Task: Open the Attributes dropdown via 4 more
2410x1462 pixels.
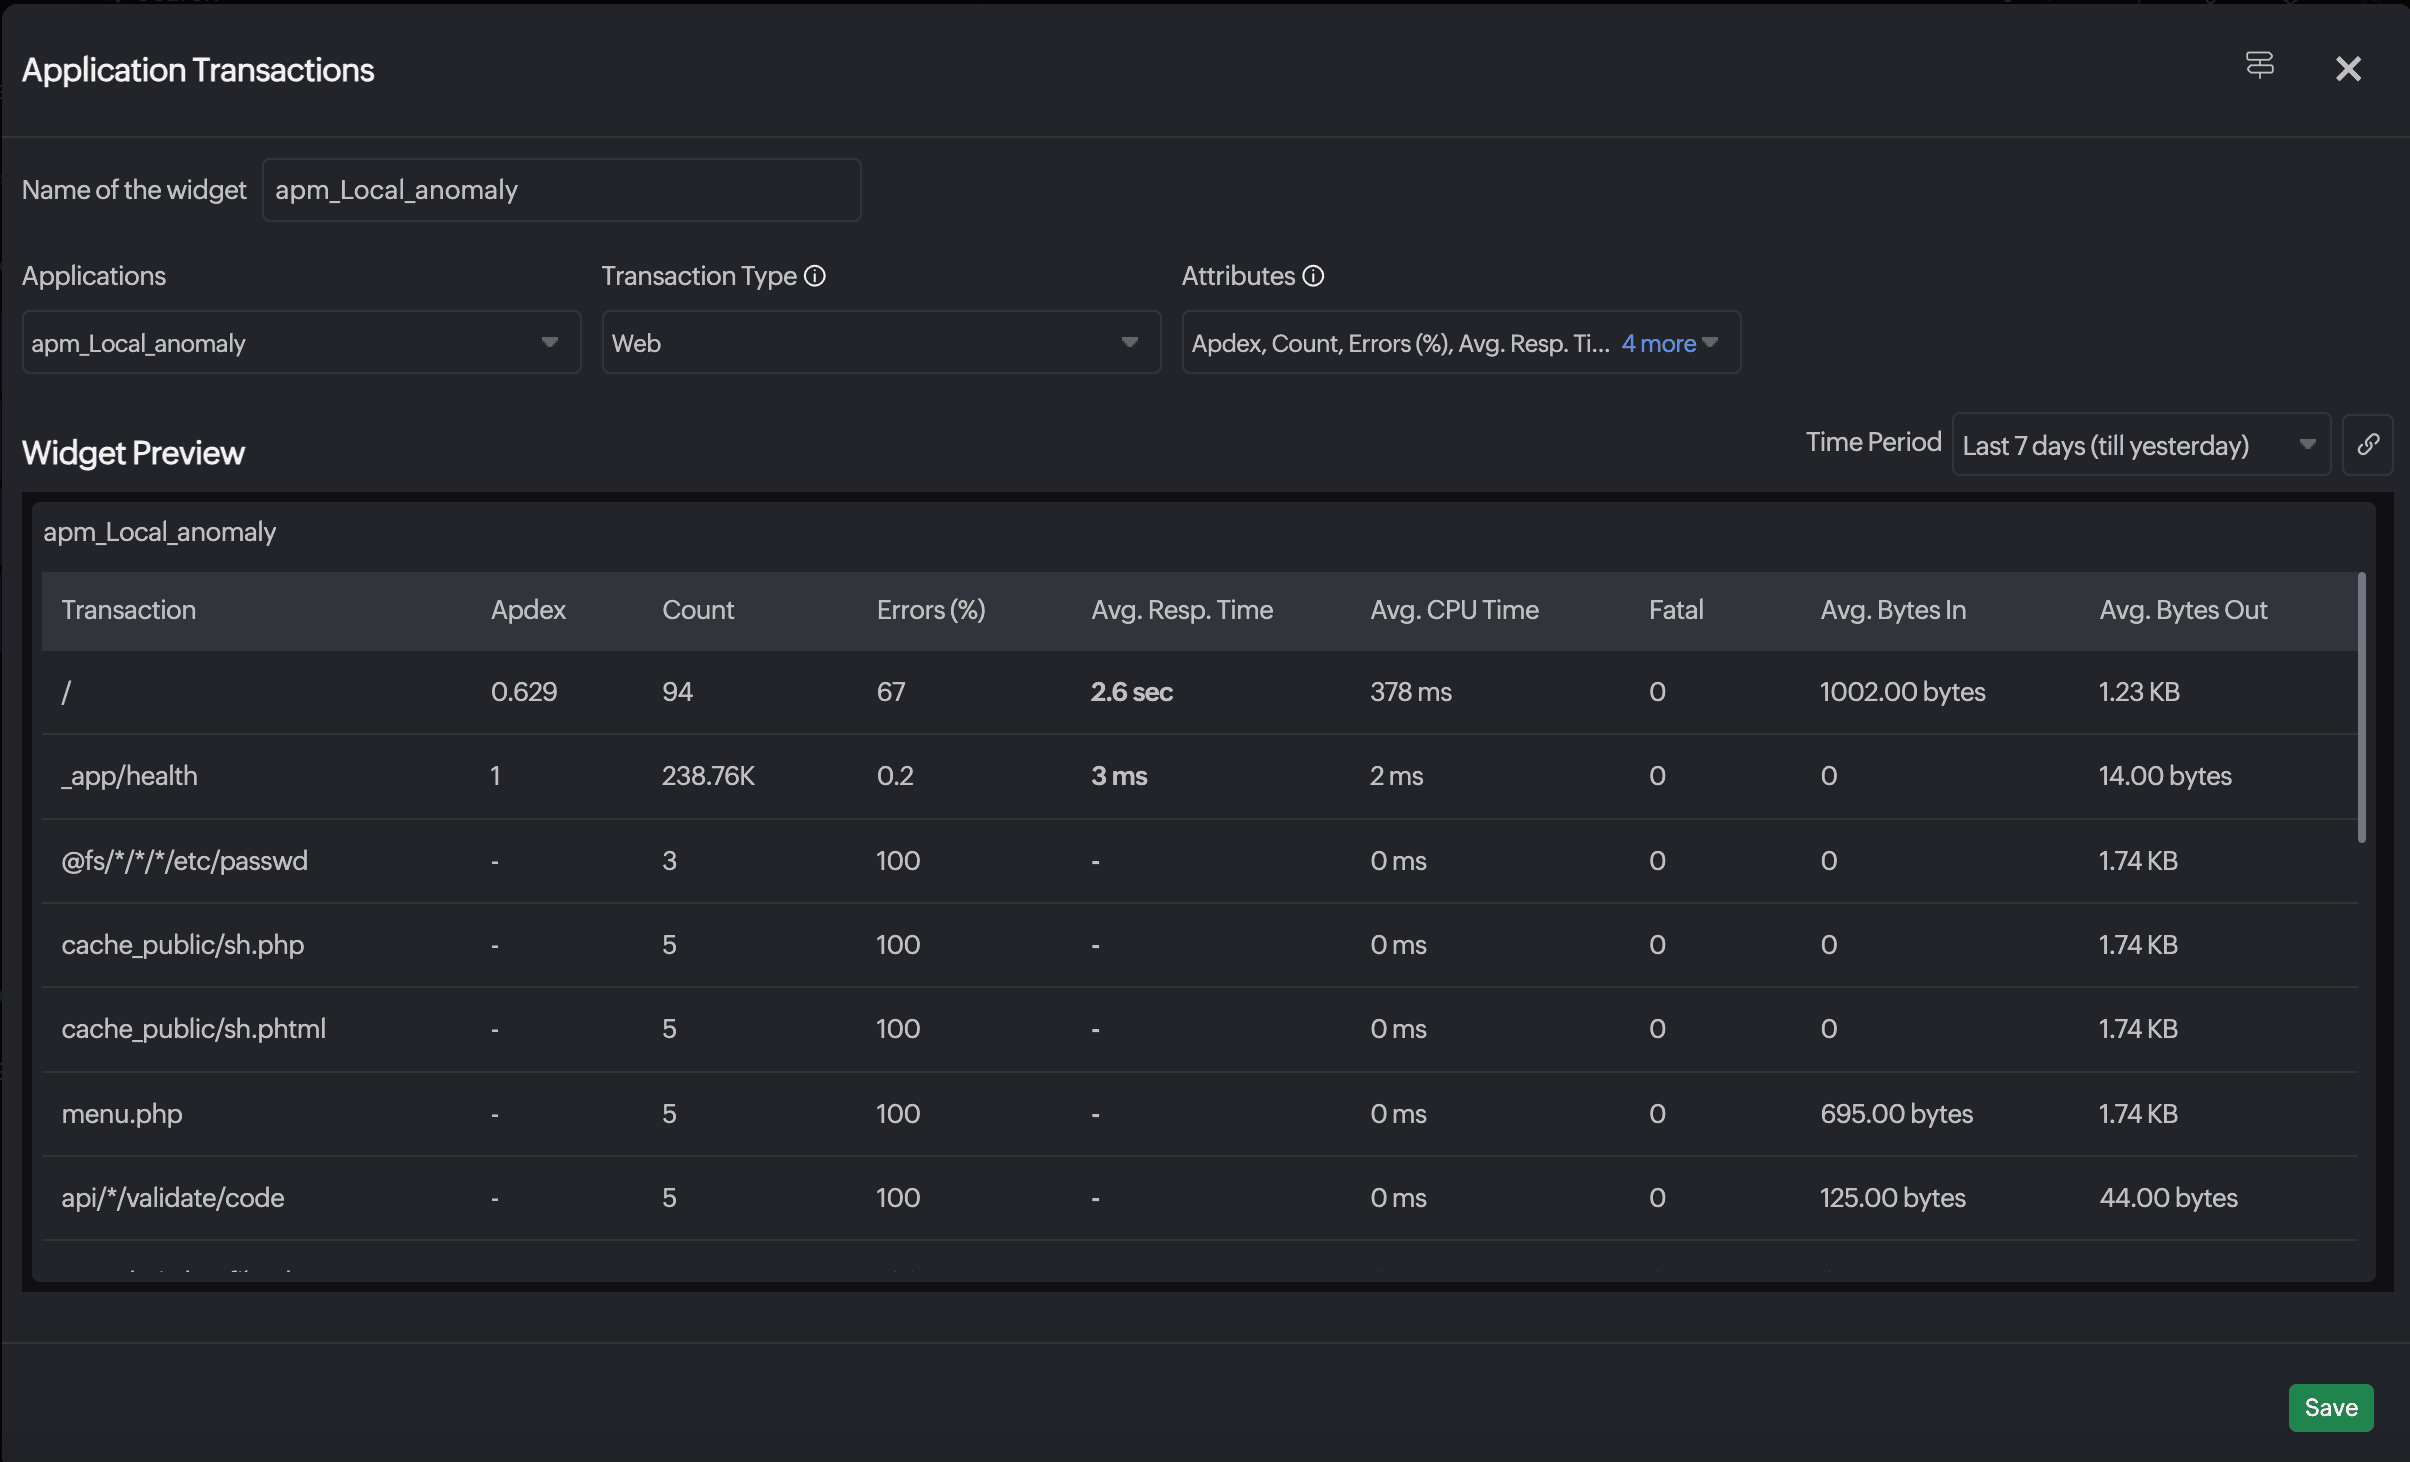Action: tap(1668, 343)
